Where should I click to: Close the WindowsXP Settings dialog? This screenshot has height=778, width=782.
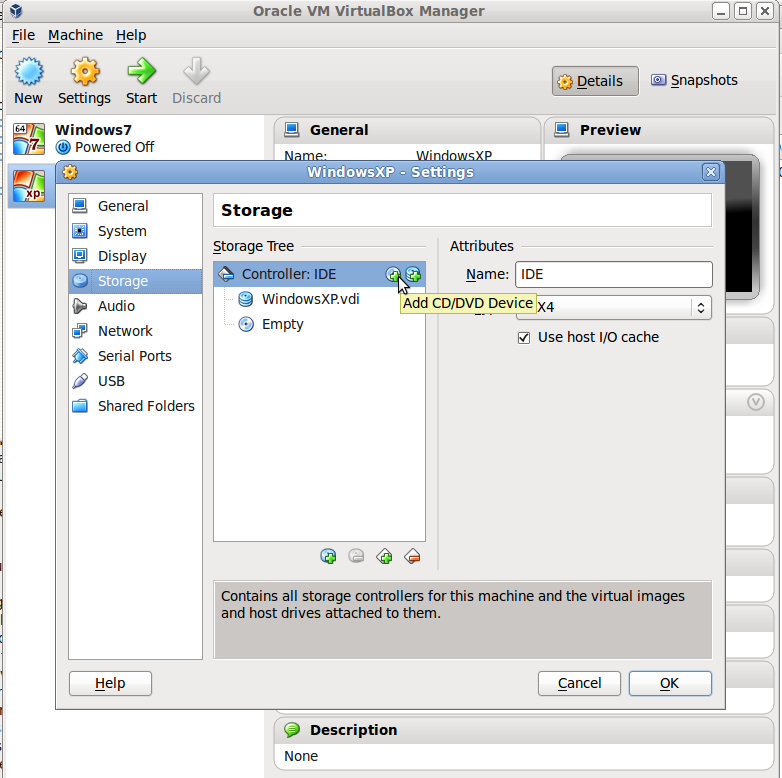tap(711, 172)
